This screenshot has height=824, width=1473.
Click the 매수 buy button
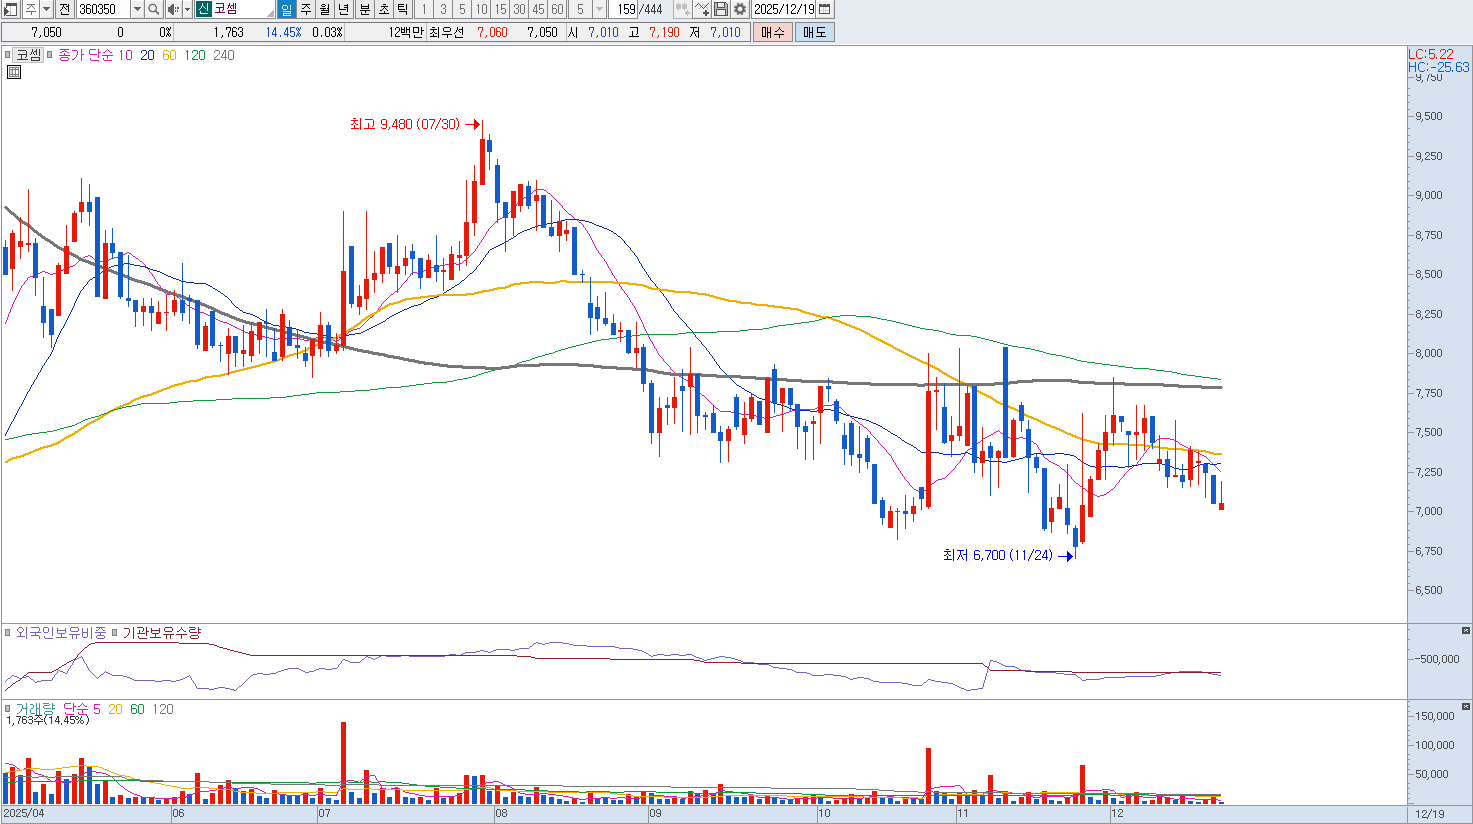[772, 32]
